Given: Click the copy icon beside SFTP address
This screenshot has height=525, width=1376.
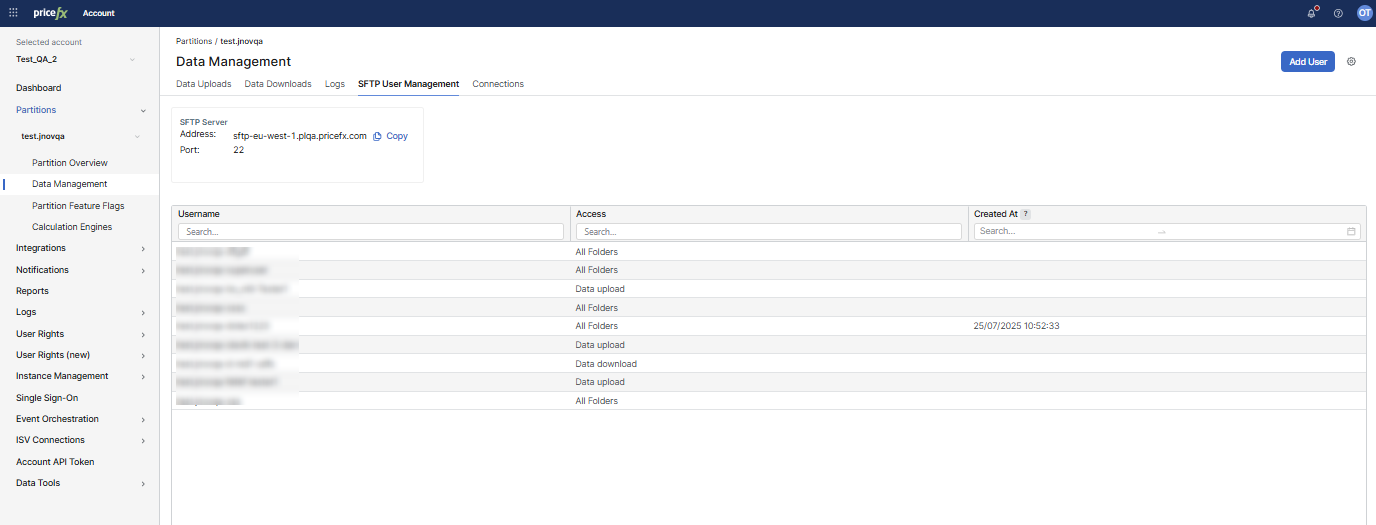Looking at the screenshot, I should click(x=378, y=136).
